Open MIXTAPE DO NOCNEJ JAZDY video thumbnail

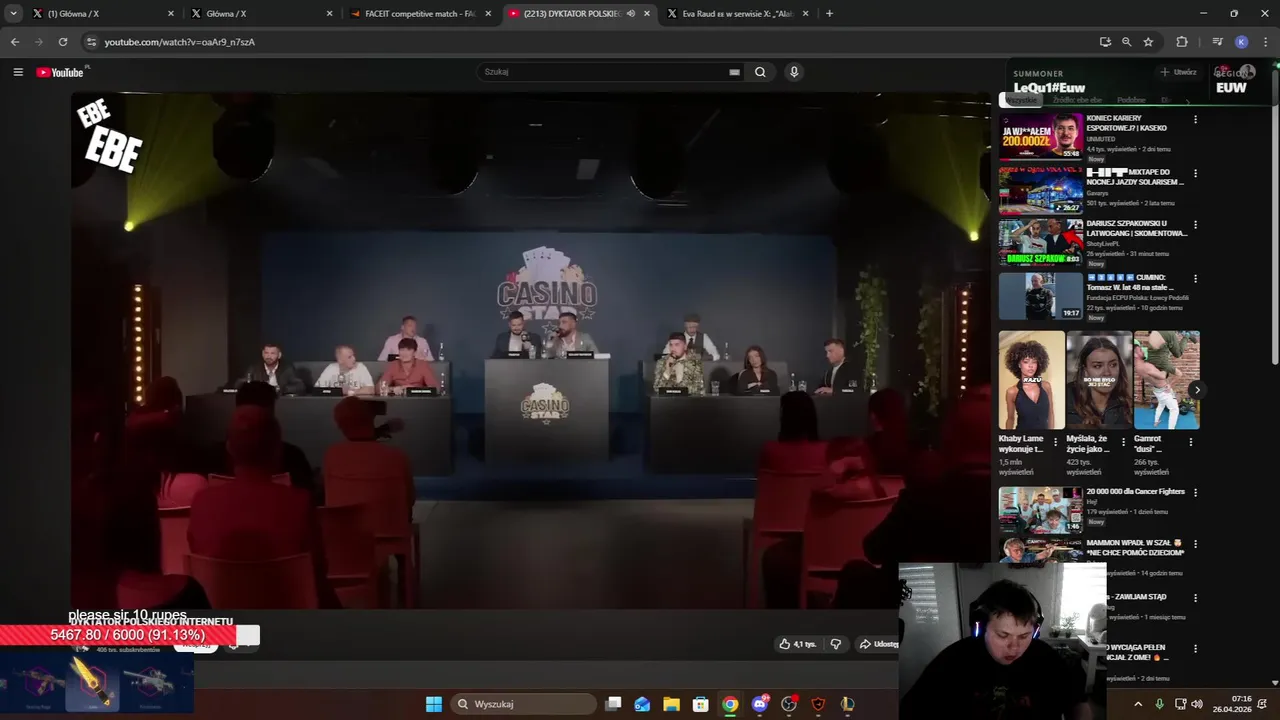(x=1041, y=190)
